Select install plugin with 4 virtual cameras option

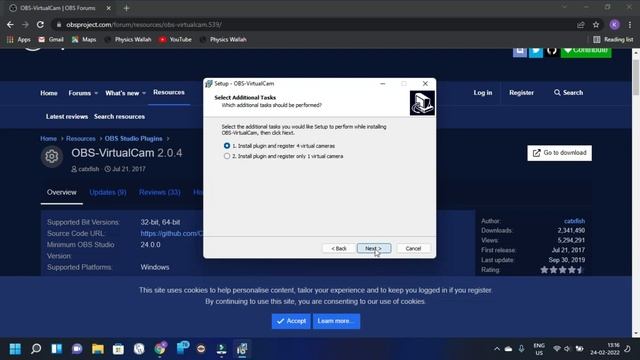point(227,146)
